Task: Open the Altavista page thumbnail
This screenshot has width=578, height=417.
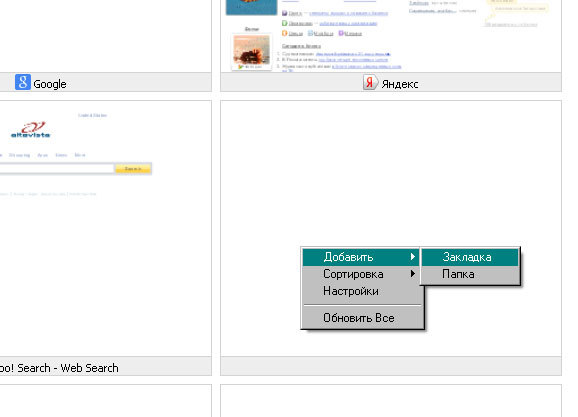Action: [x=105, y=228]
